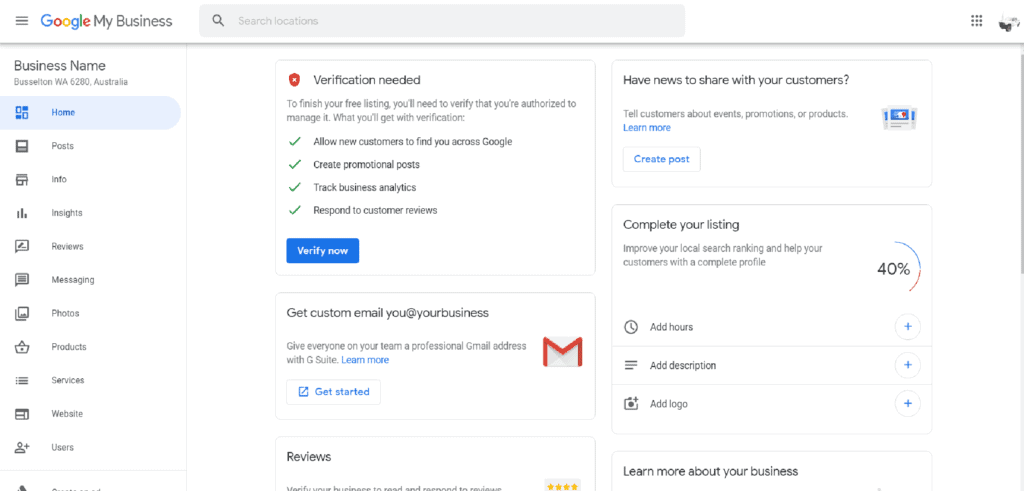Open the Google apps grid
The width and height of the screenshot is (1024, 491).
click(x=976, y=21)
